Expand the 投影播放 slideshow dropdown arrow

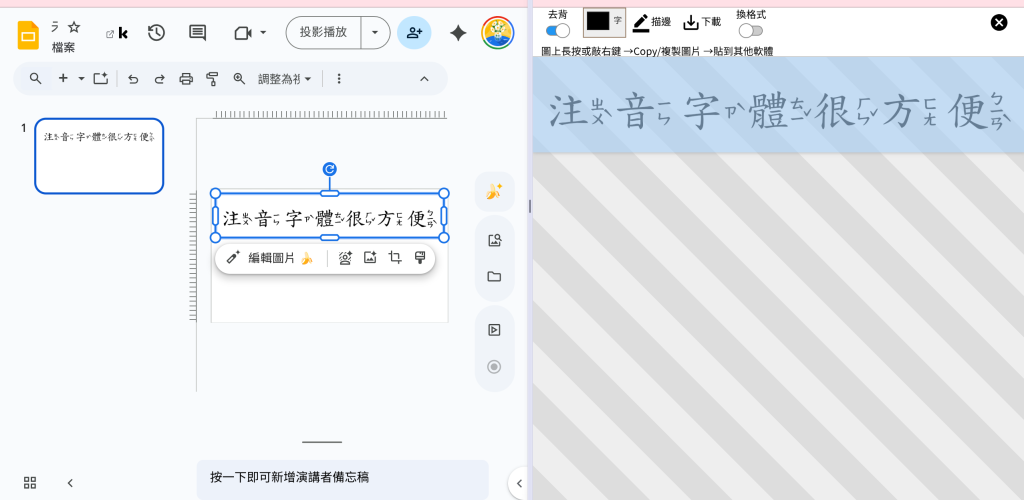point(375,32)
